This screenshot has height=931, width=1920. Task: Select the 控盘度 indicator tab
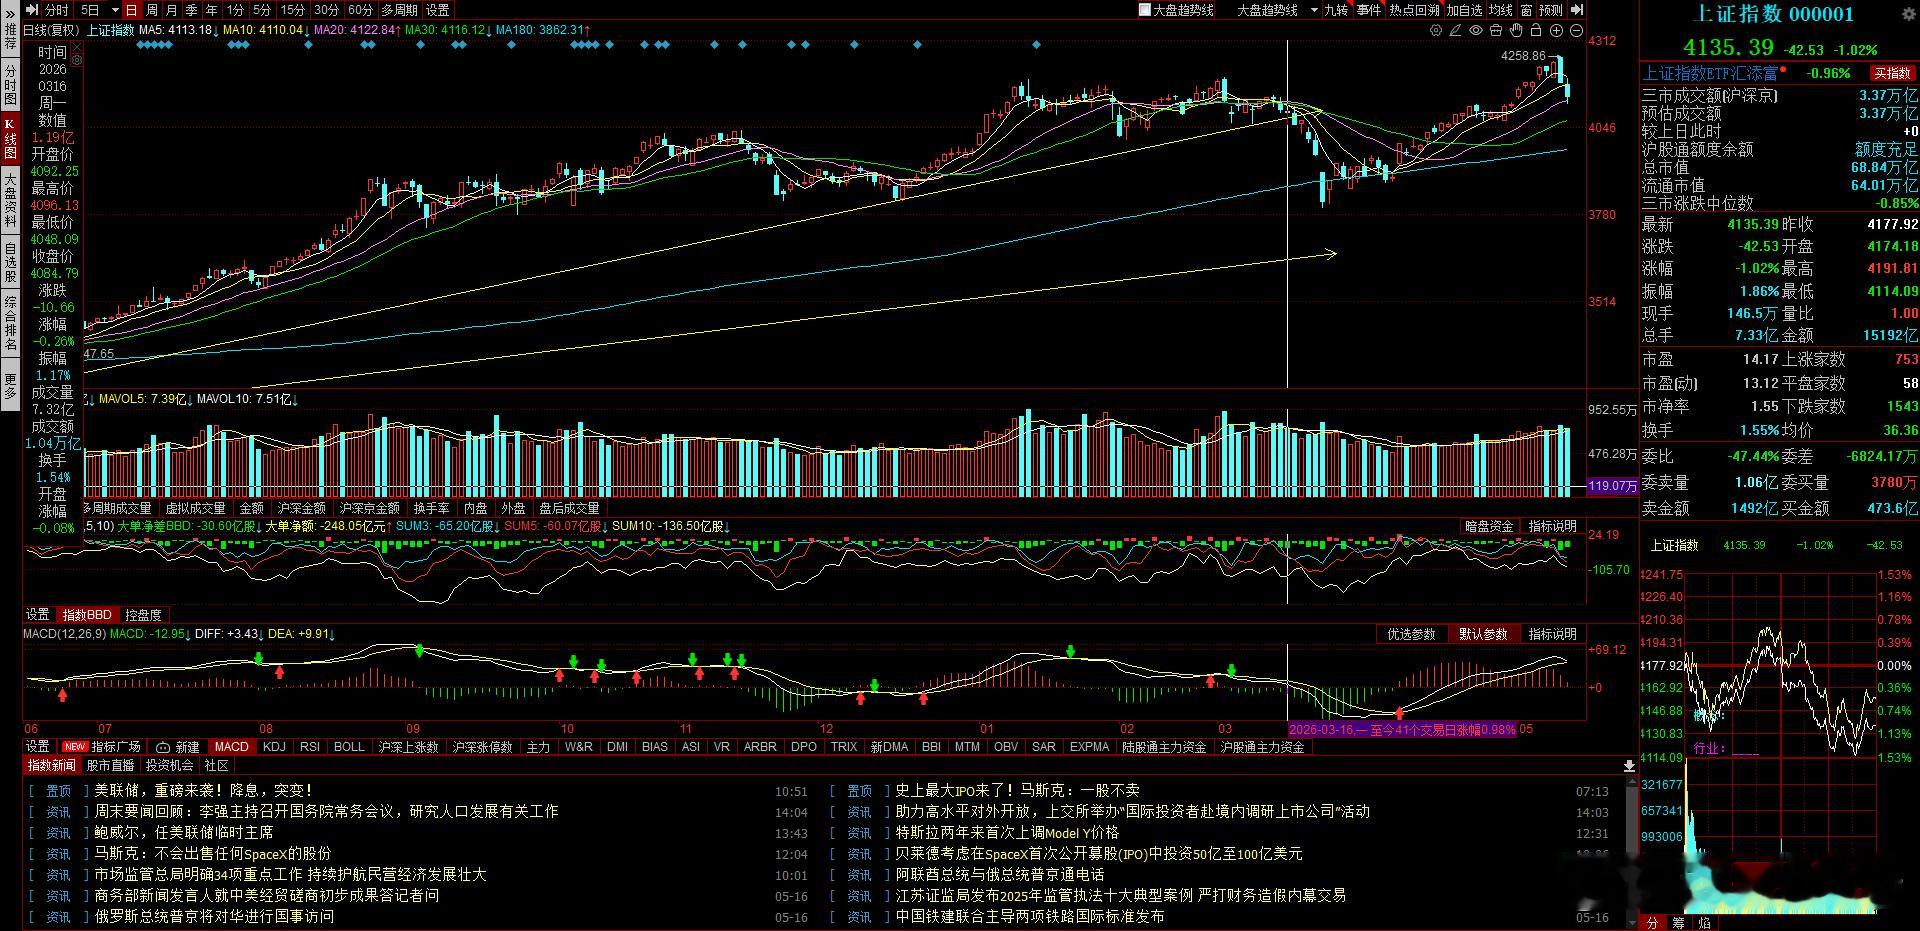click(143, 615)
